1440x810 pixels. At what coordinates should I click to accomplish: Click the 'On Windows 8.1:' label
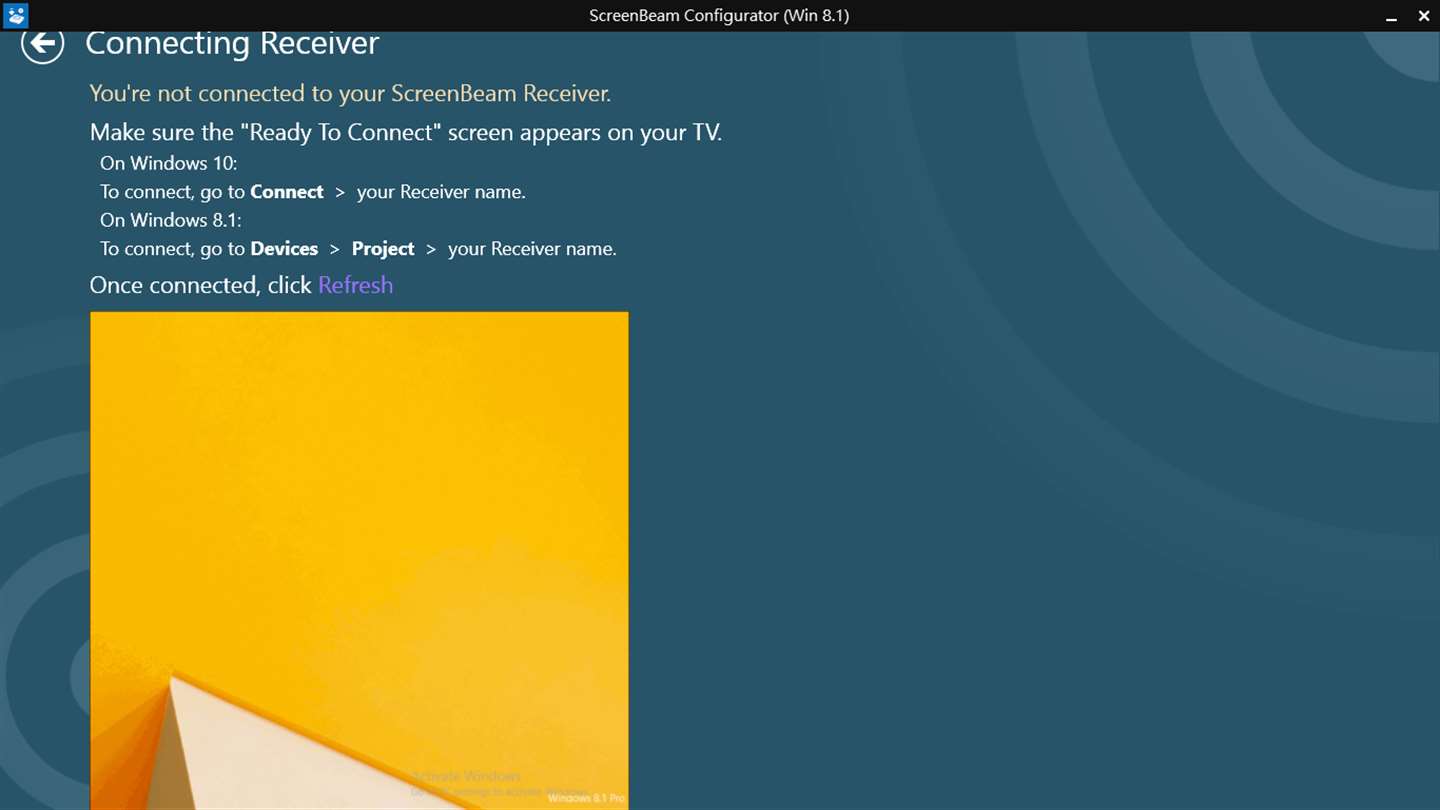pos(171,220)
